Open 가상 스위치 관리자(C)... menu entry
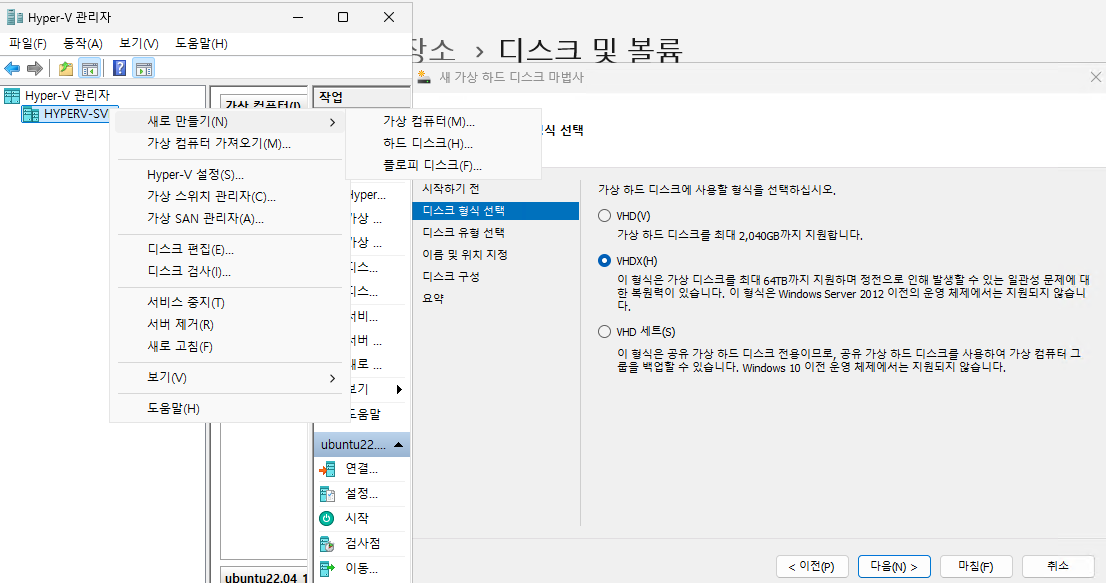 [229, 197]
